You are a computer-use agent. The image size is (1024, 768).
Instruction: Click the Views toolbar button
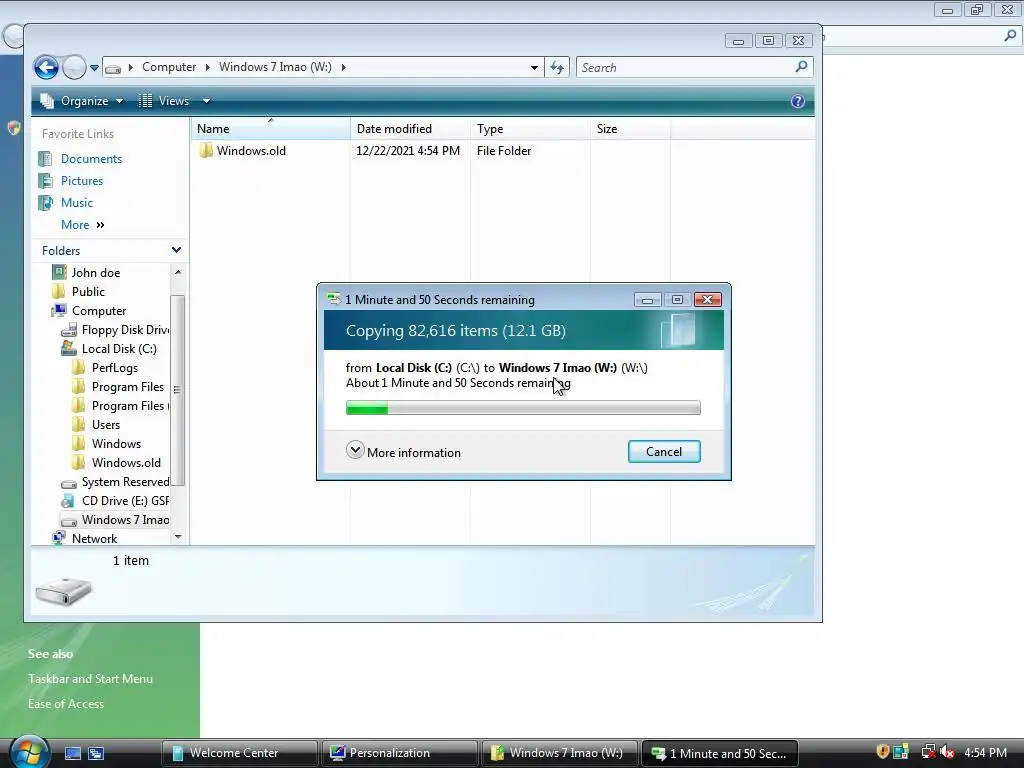165,101
